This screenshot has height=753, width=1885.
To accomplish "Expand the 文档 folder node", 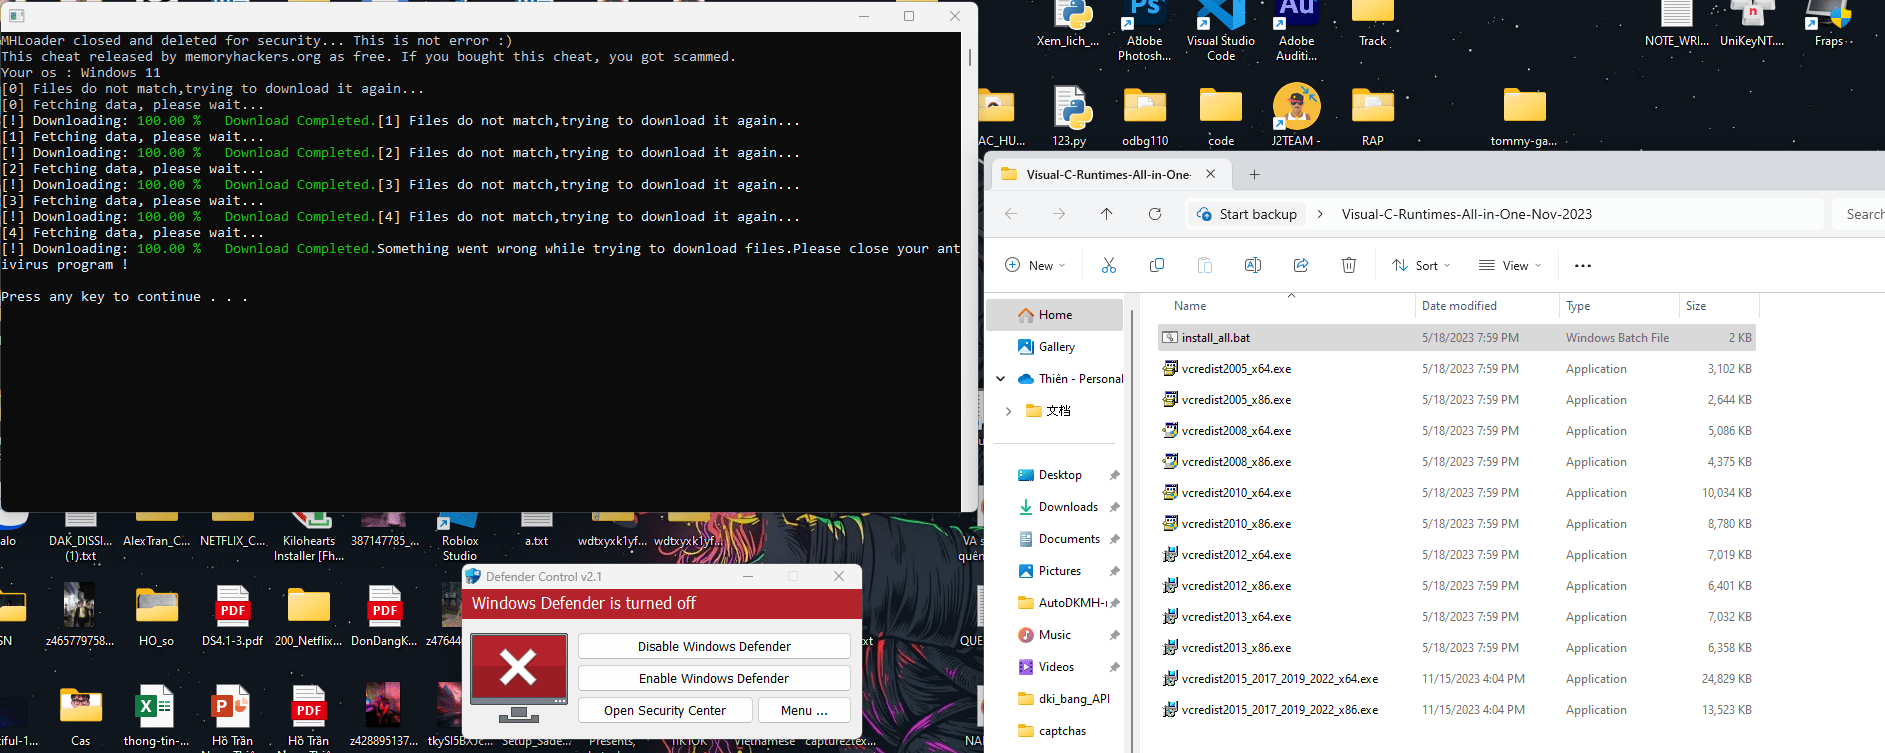I will click(1008, 411).
